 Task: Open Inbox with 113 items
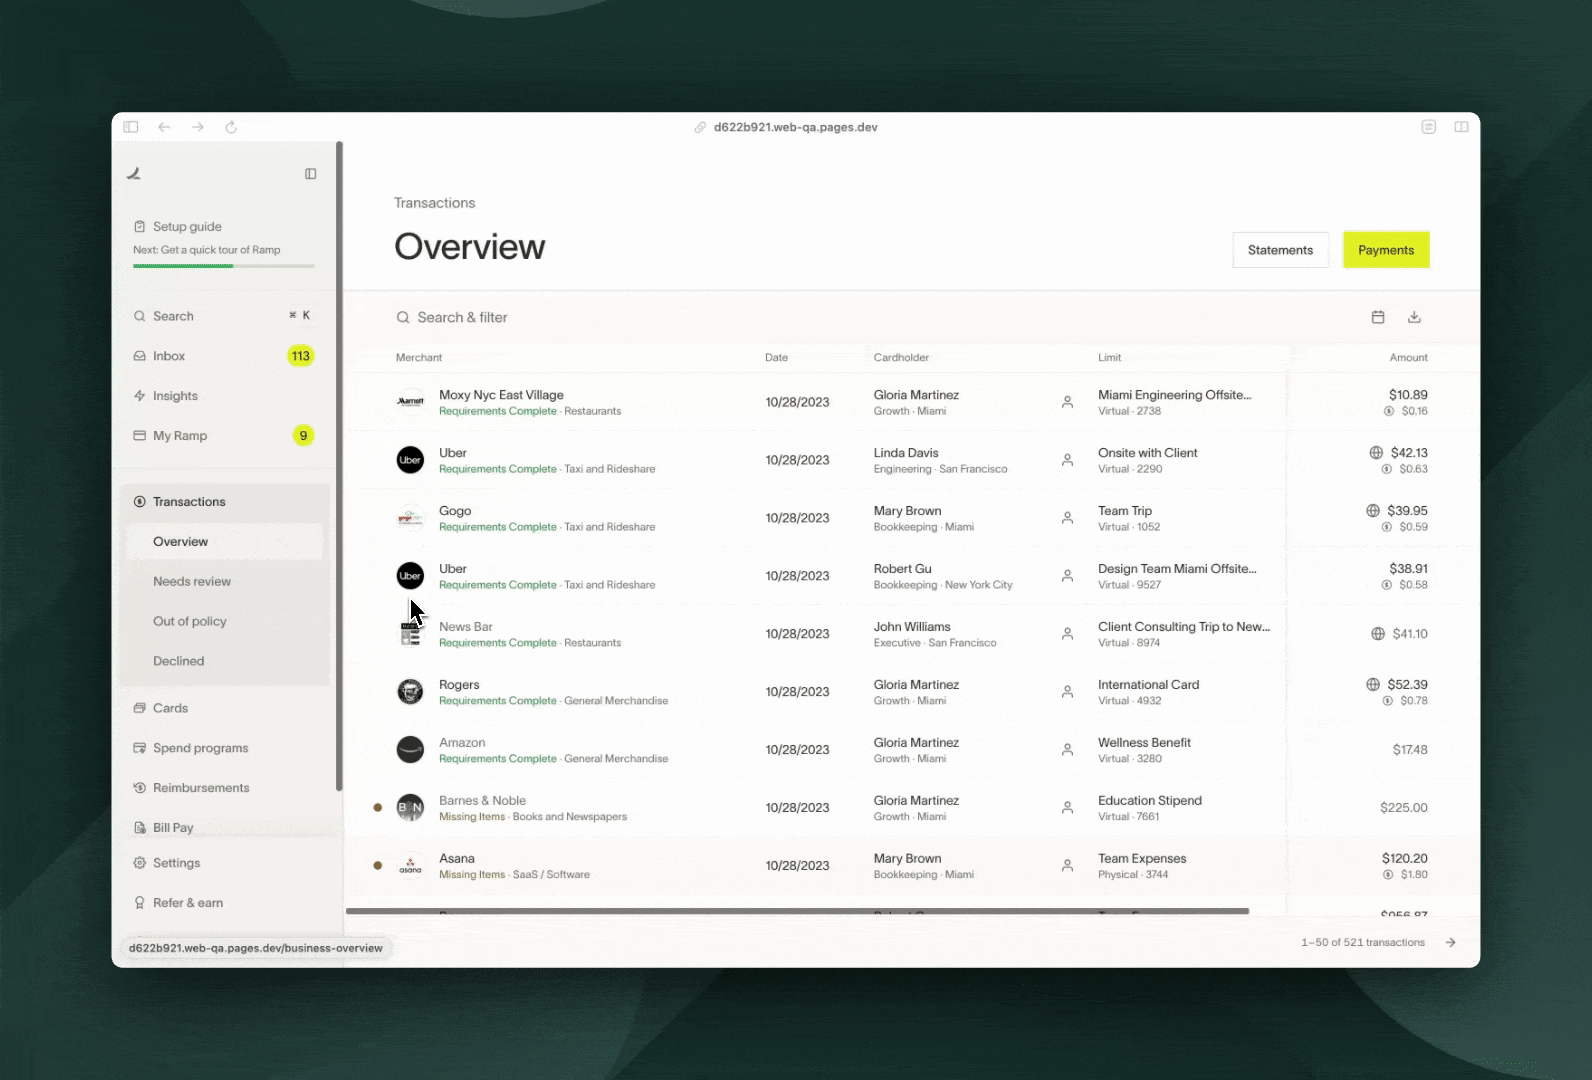click(223, 356)
